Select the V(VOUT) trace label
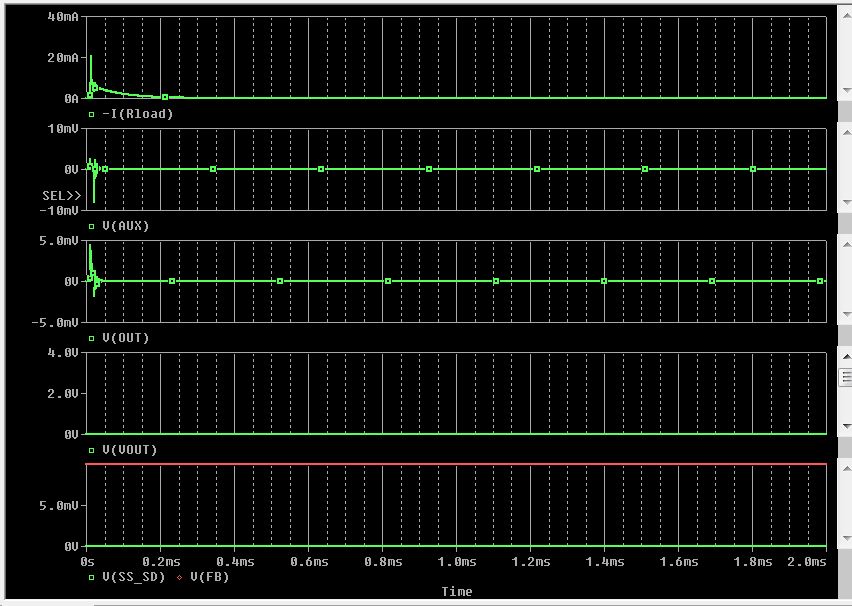 point(129,450)
